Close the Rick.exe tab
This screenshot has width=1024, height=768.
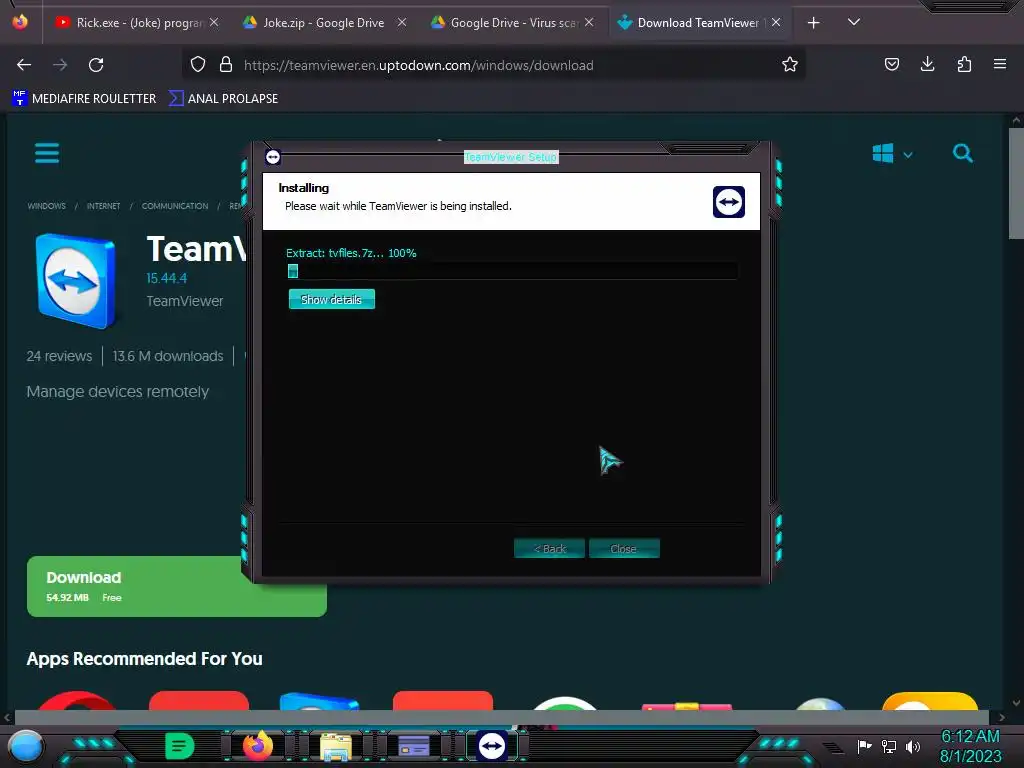(214, 22)
